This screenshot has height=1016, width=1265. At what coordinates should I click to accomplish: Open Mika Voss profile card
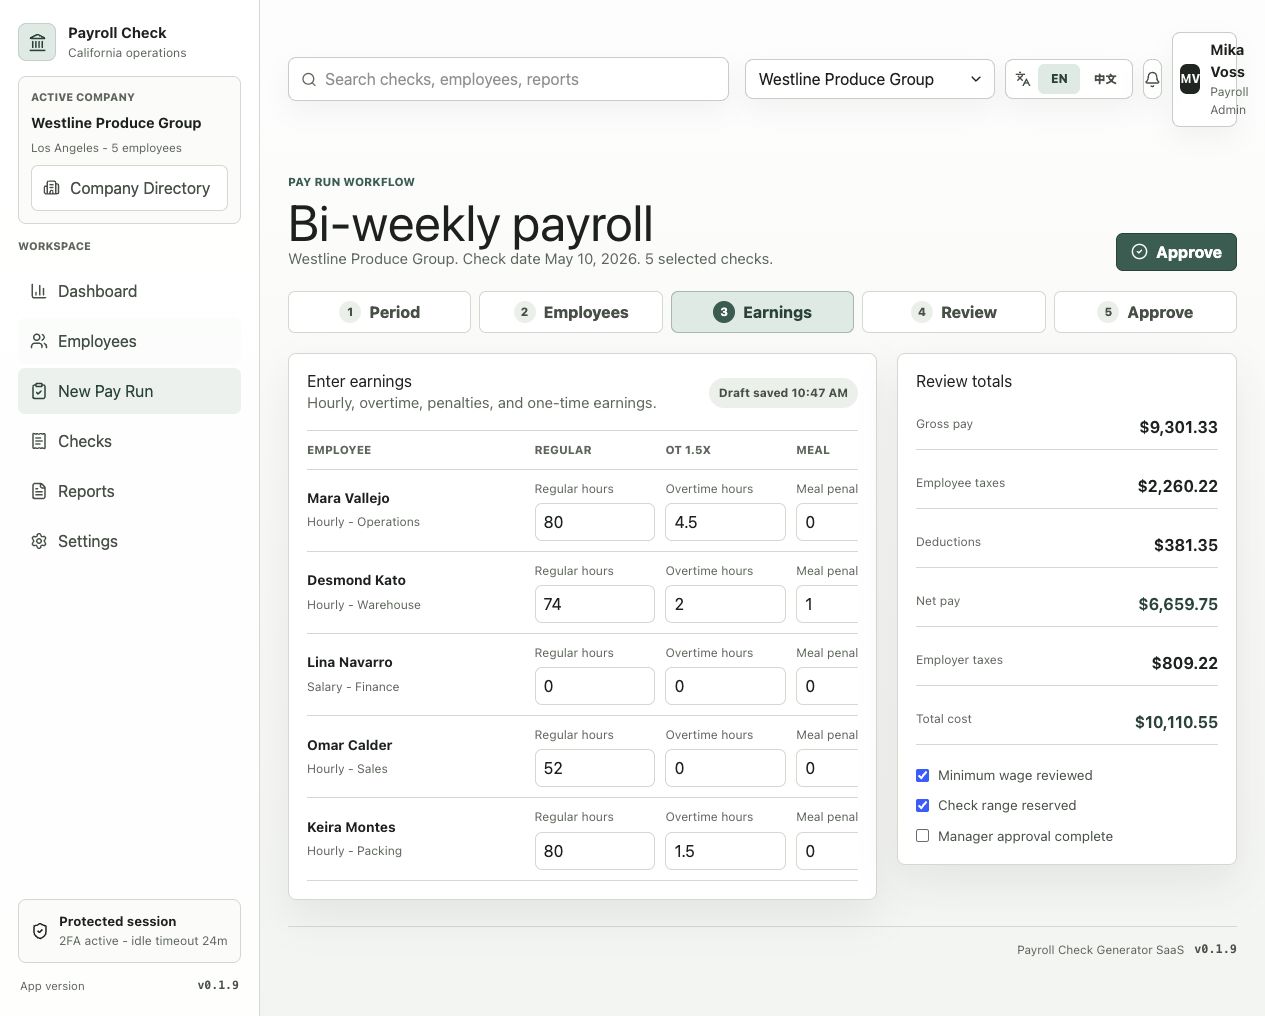coord(1204,79)
